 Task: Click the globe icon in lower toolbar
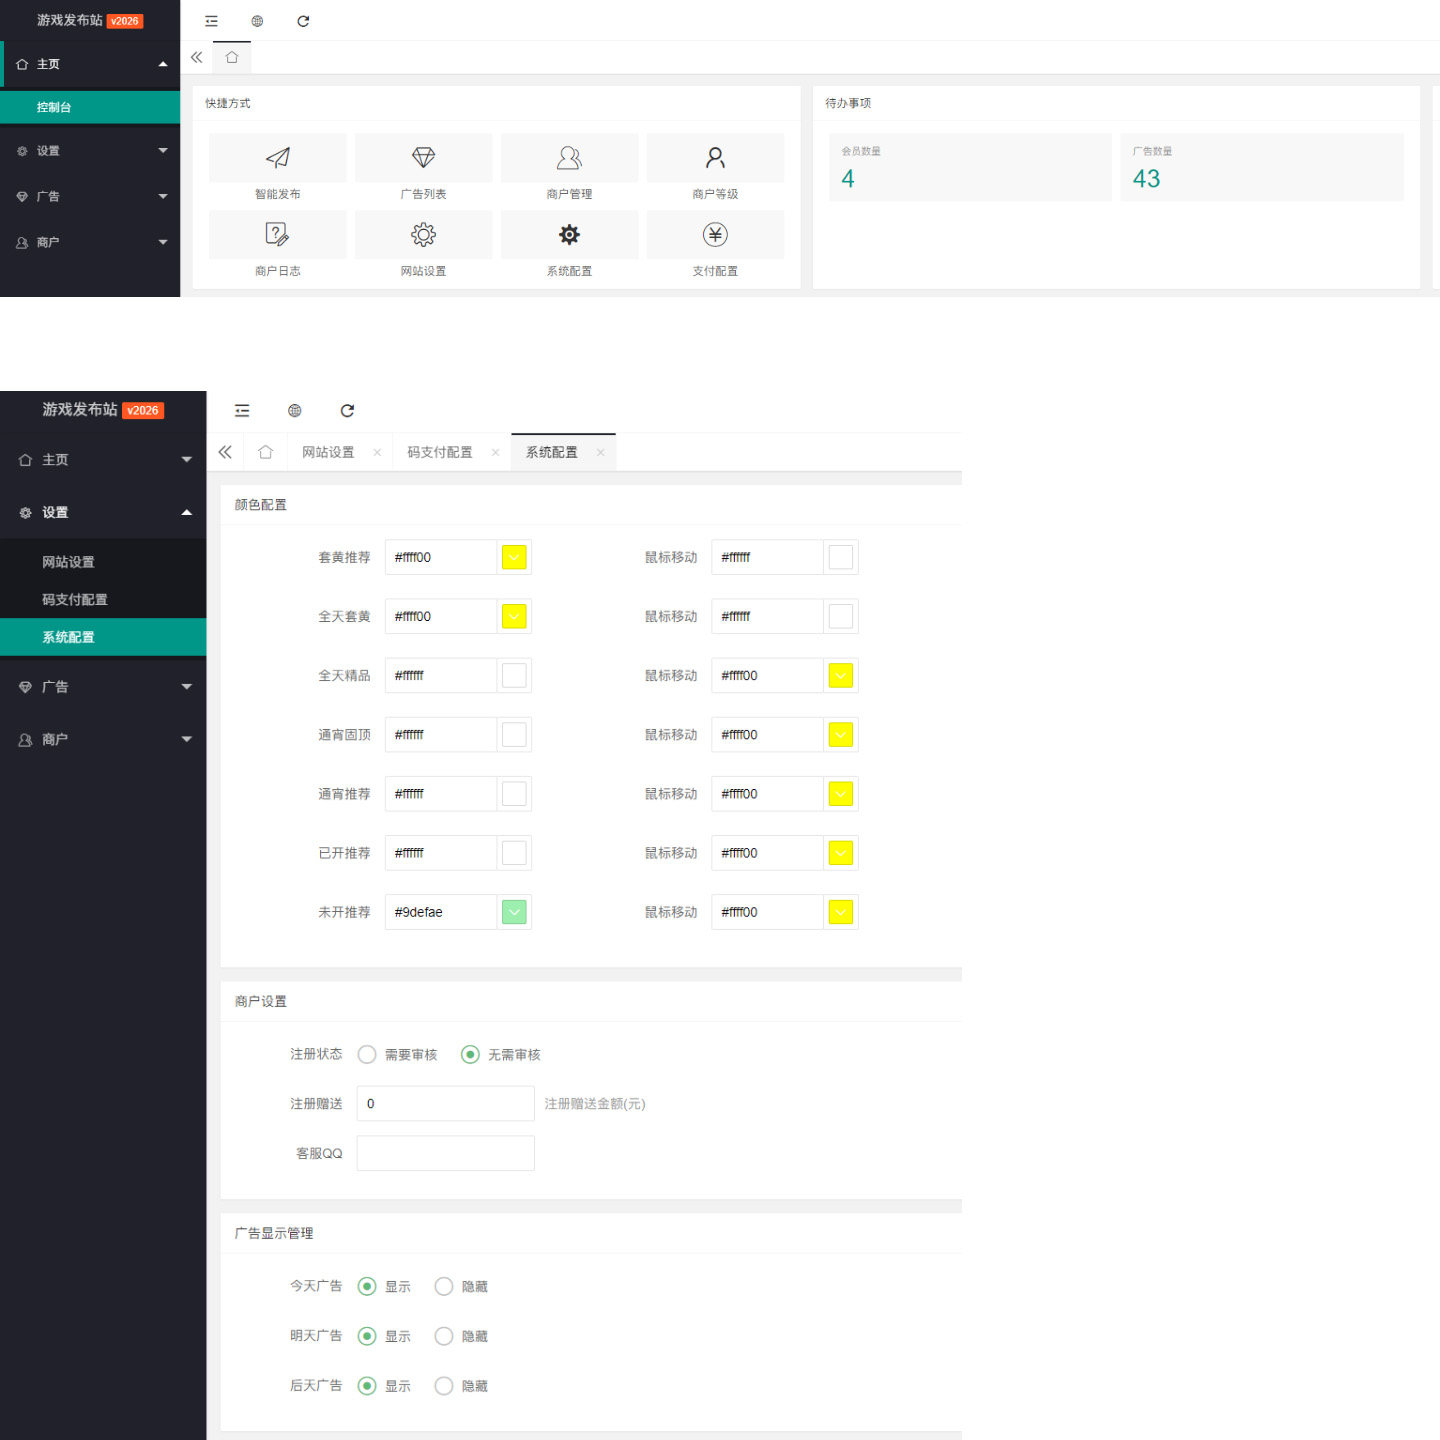click(295, 411)
